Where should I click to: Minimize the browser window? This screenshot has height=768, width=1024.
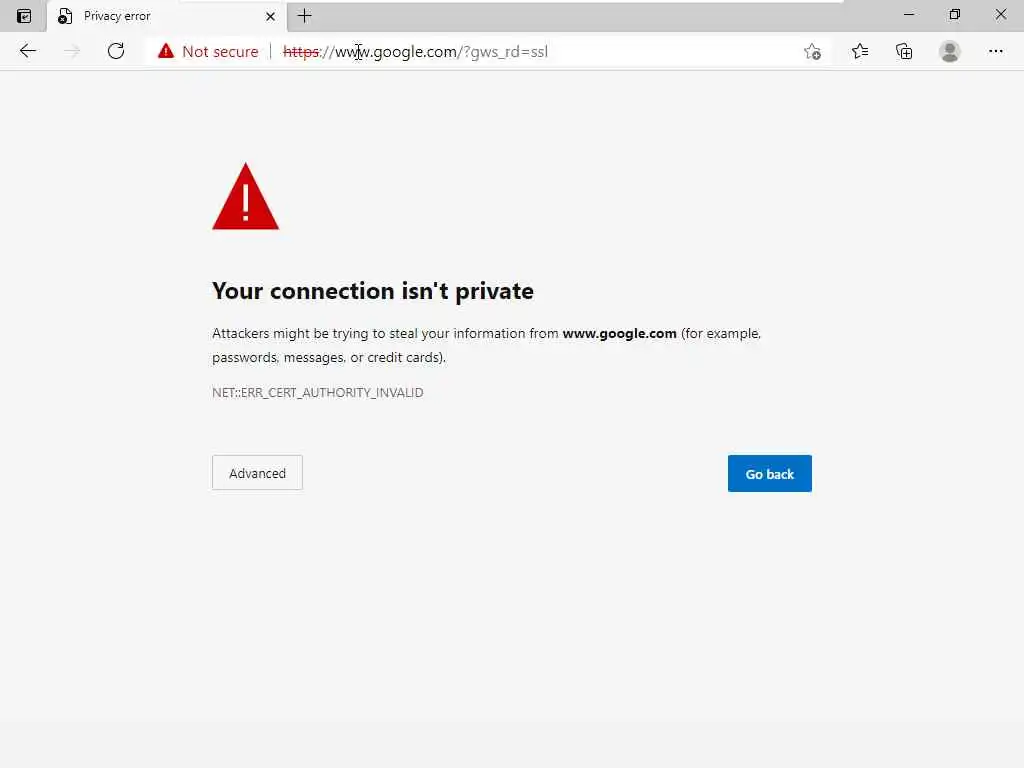point(909,15)
